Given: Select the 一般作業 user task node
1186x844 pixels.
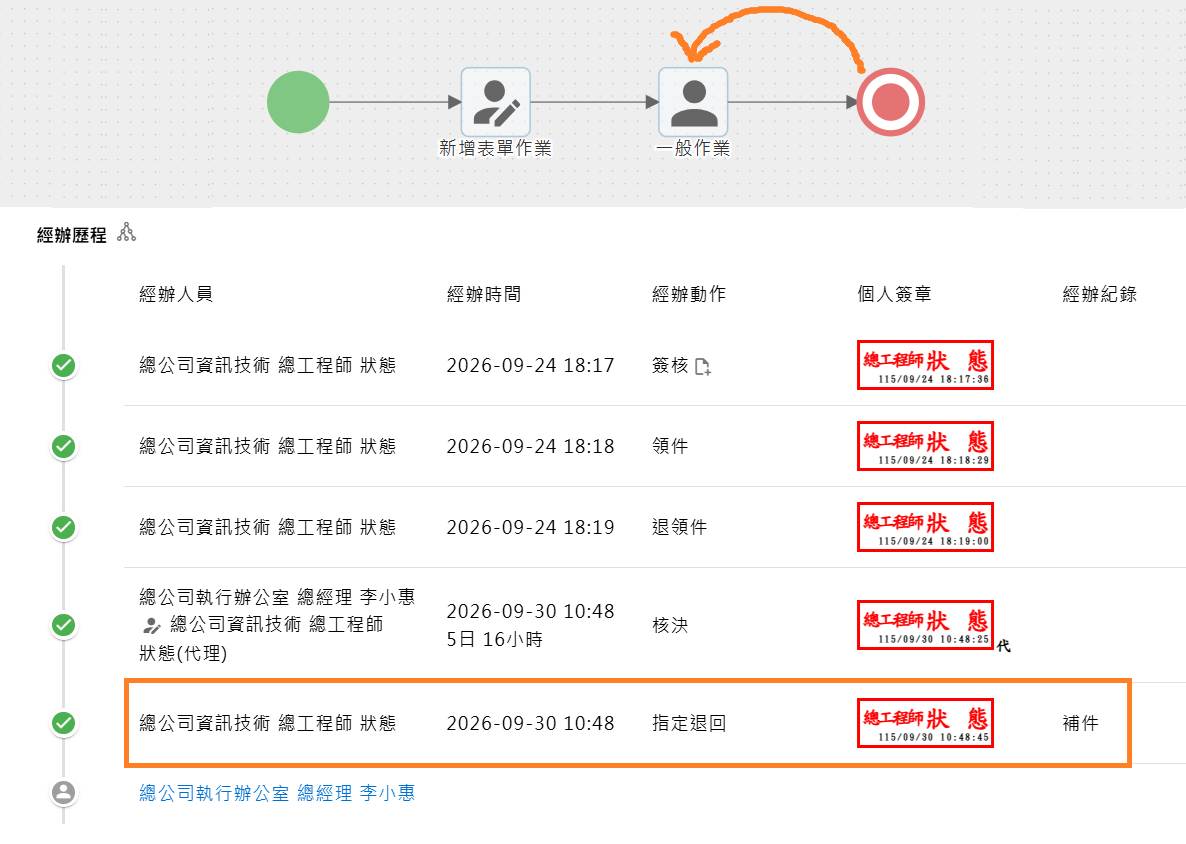Looking at the screenshot, I should click(x=693, y=102).
